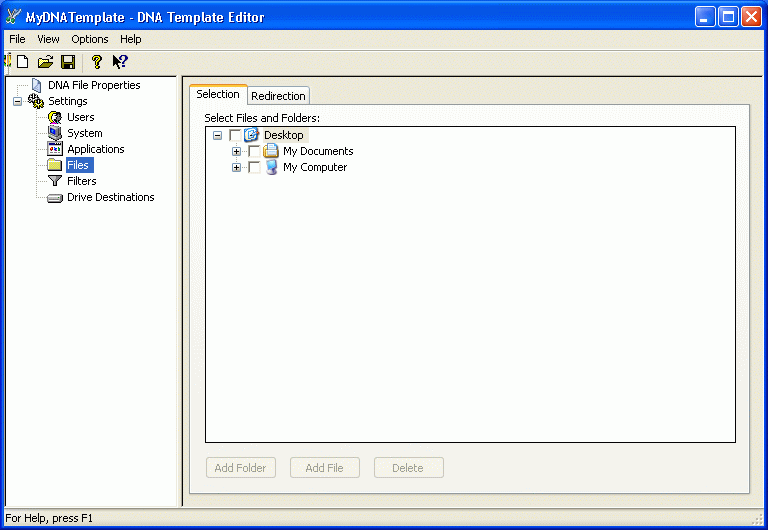The width and height of the screenshot is (768, 530).
Task: Click the System computer icon
Action: pos(55,133)
